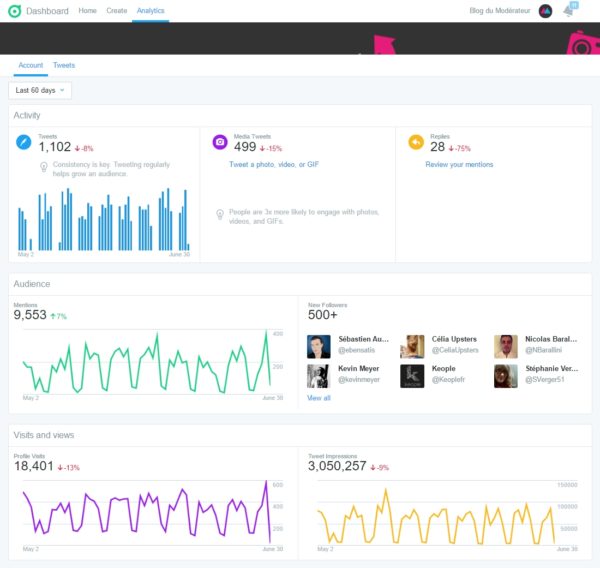This screenshot has width=600, height=568.
Task: Open Sébastien Au... follower profile picture
Action: point(319,346)
